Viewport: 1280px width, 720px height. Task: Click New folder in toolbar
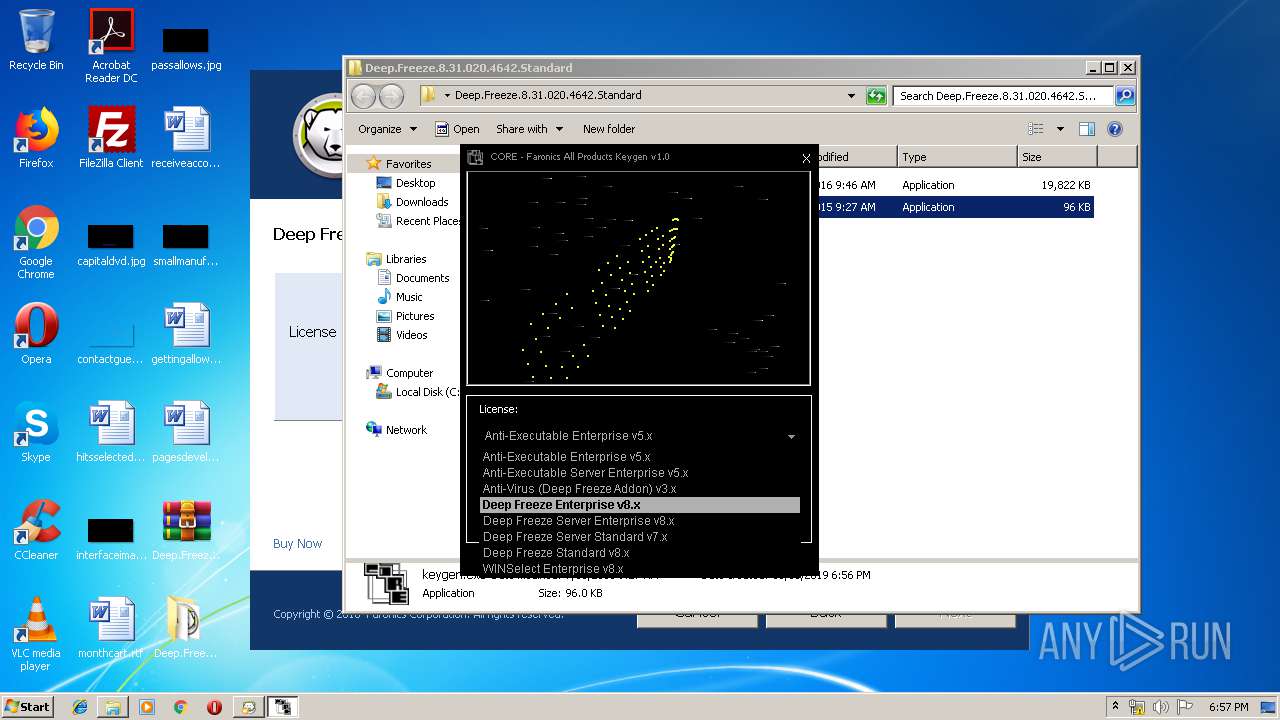pos(609,129)
